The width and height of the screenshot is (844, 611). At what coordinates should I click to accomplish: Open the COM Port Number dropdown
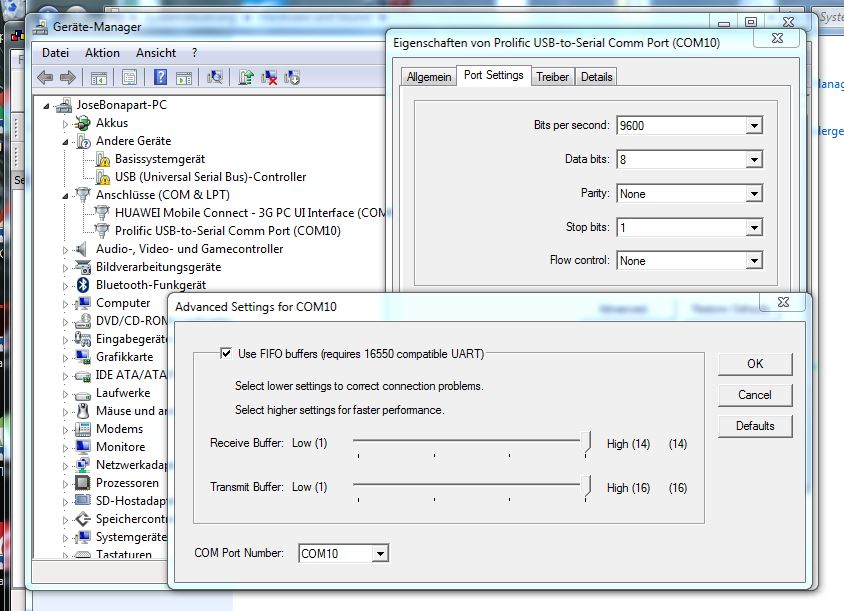click(379, 553)
